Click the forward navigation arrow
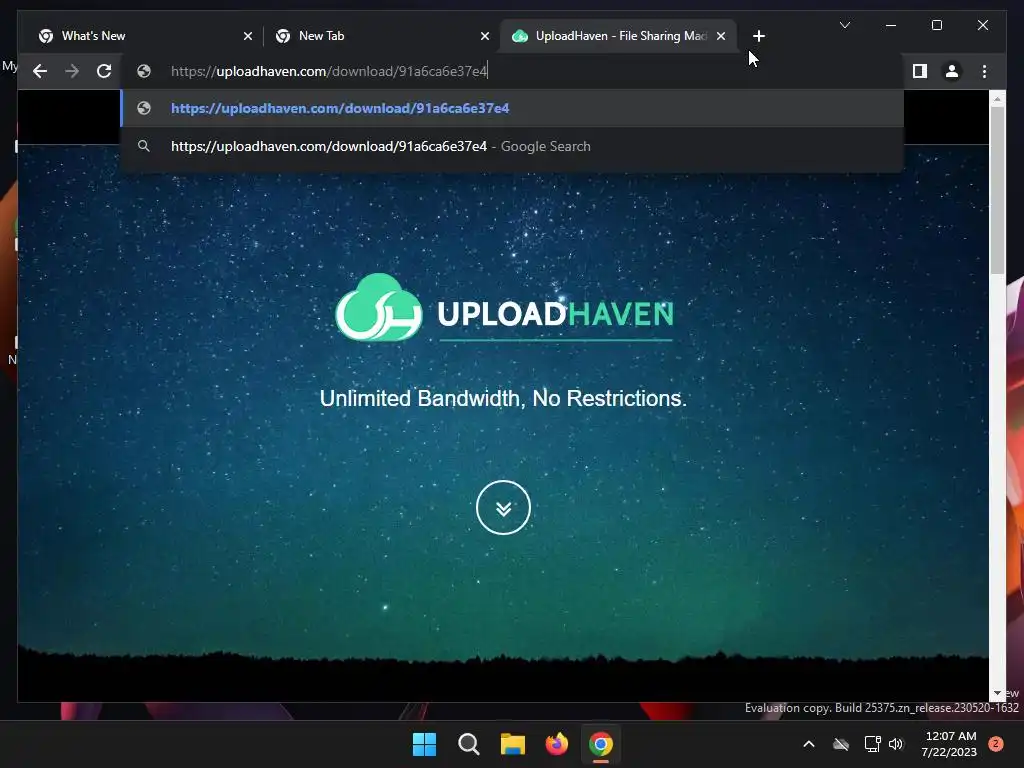 (72, 71)
